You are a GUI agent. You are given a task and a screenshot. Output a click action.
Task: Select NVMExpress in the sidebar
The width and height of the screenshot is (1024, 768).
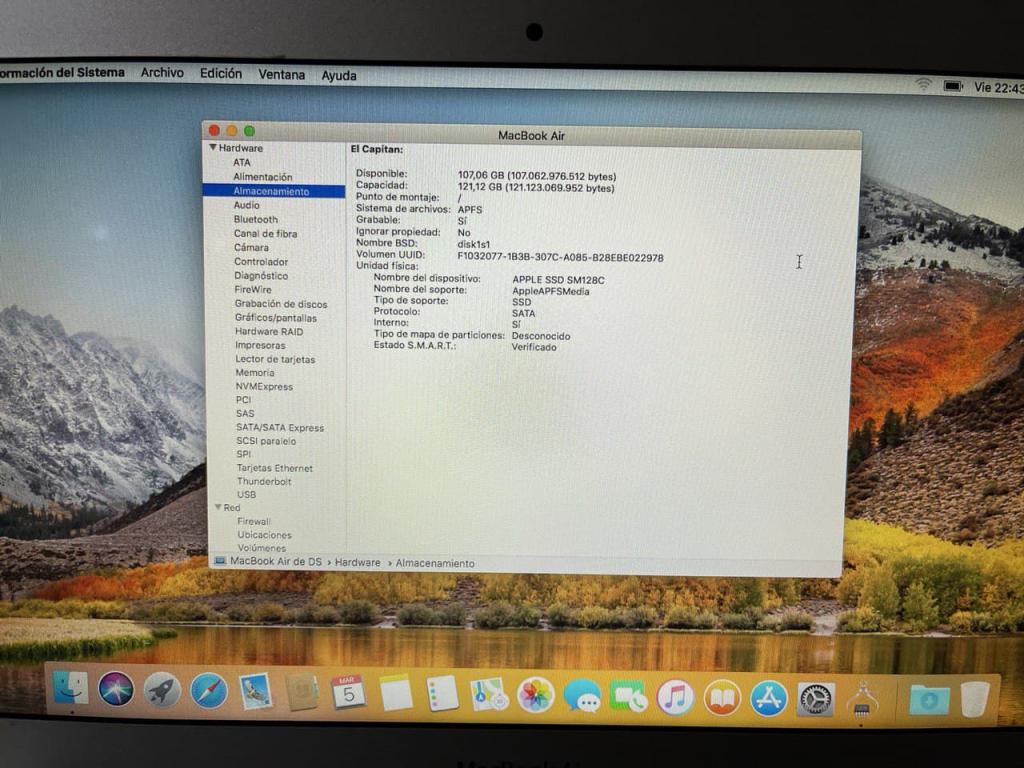264,387
